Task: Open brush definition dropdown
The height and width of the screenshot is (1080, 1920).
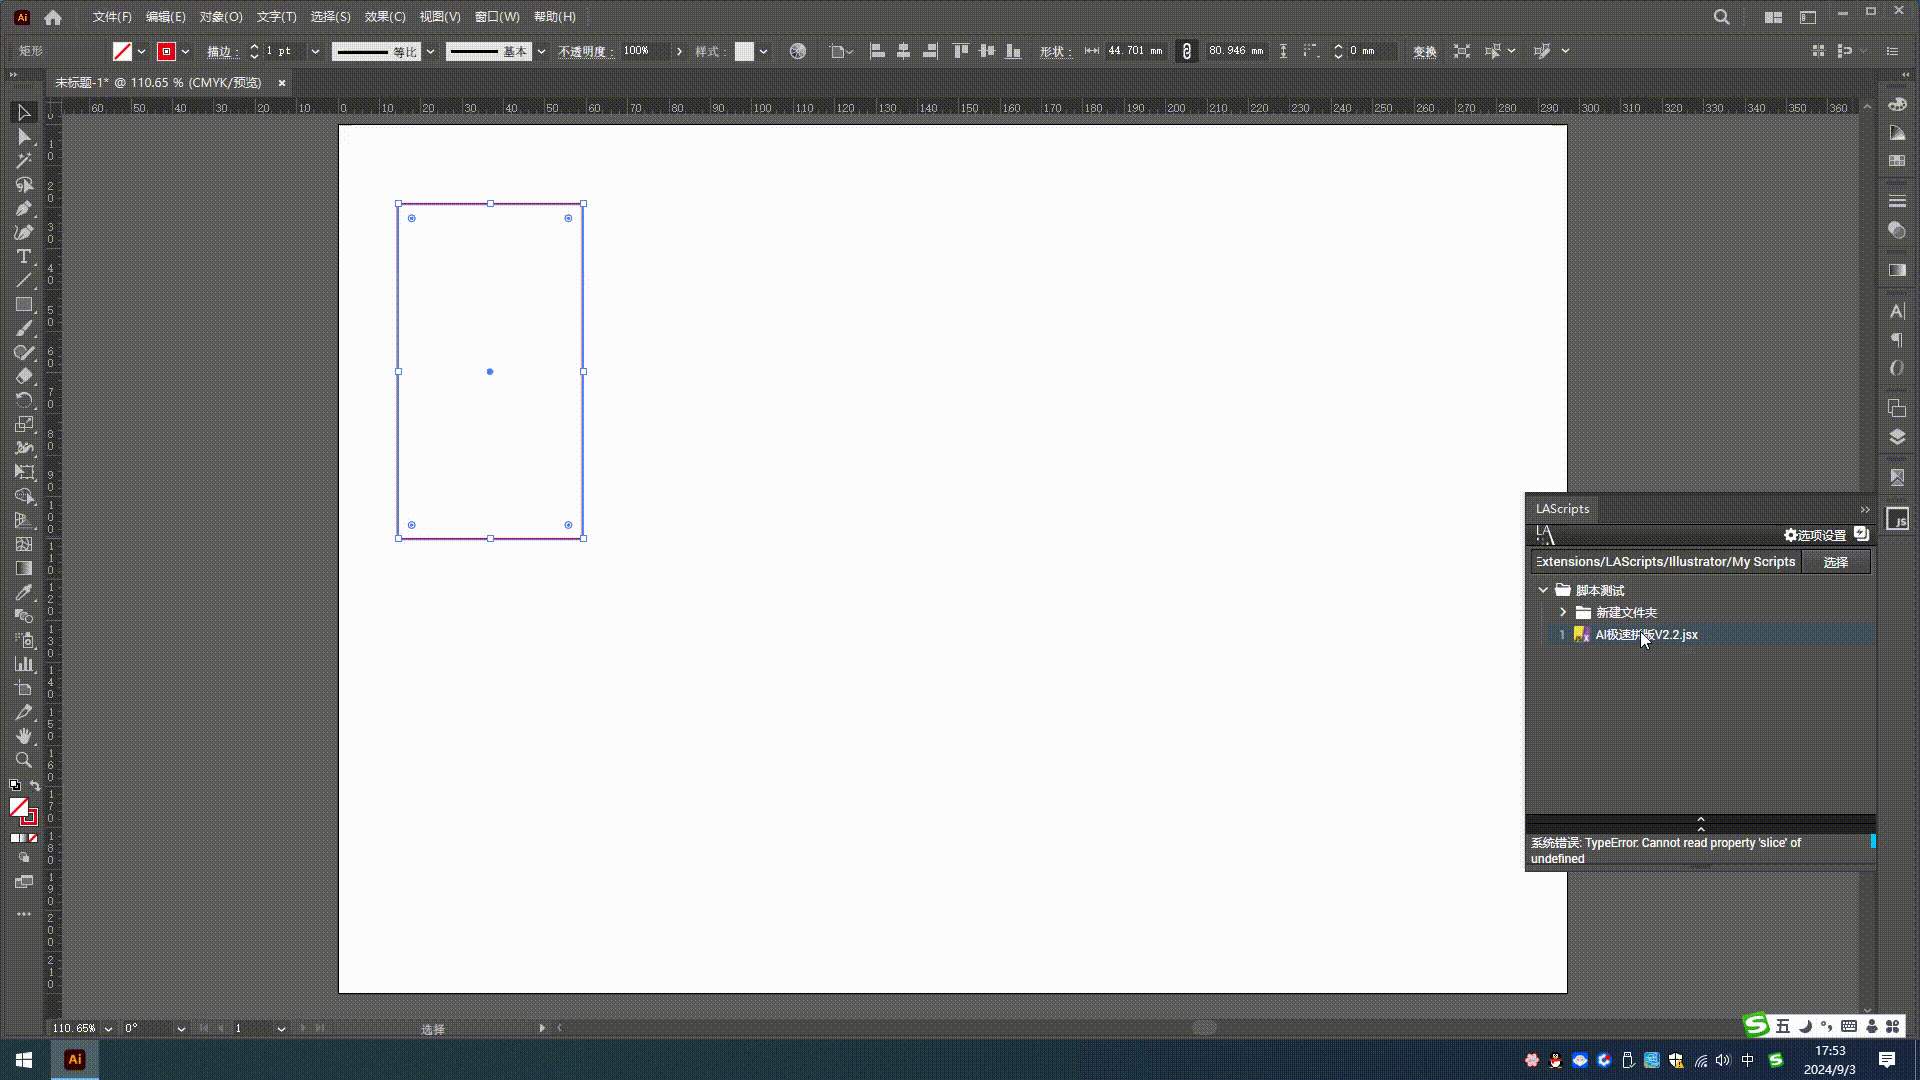Action: 541,51
